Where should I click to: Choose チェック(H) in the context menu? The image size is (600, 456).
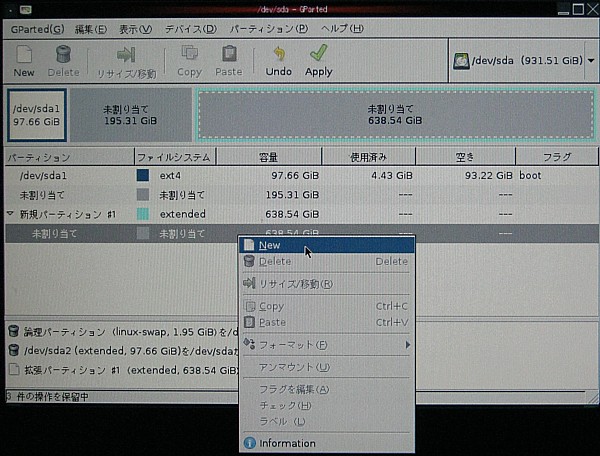(x=327, y=406)
